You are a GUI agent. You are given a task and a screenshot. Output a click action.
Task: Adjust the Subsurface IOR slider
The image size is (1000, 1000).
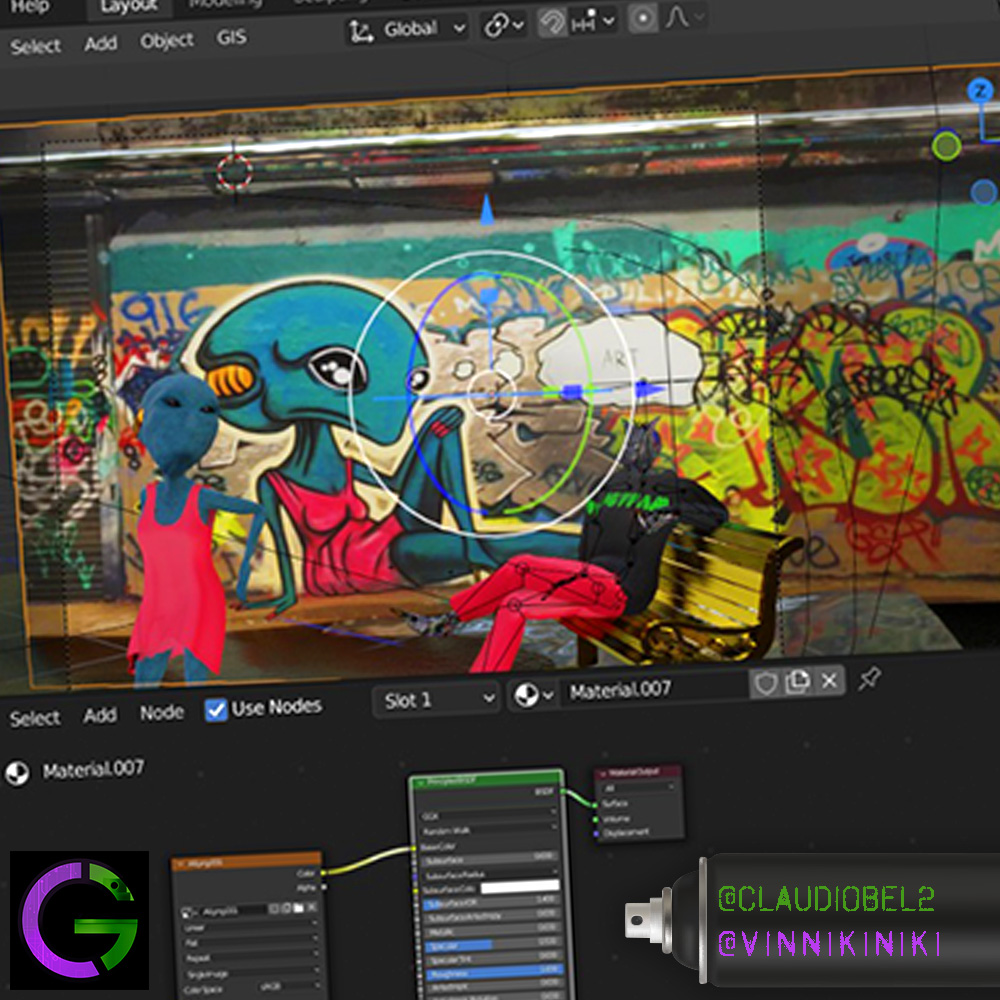tap(491, 902)
